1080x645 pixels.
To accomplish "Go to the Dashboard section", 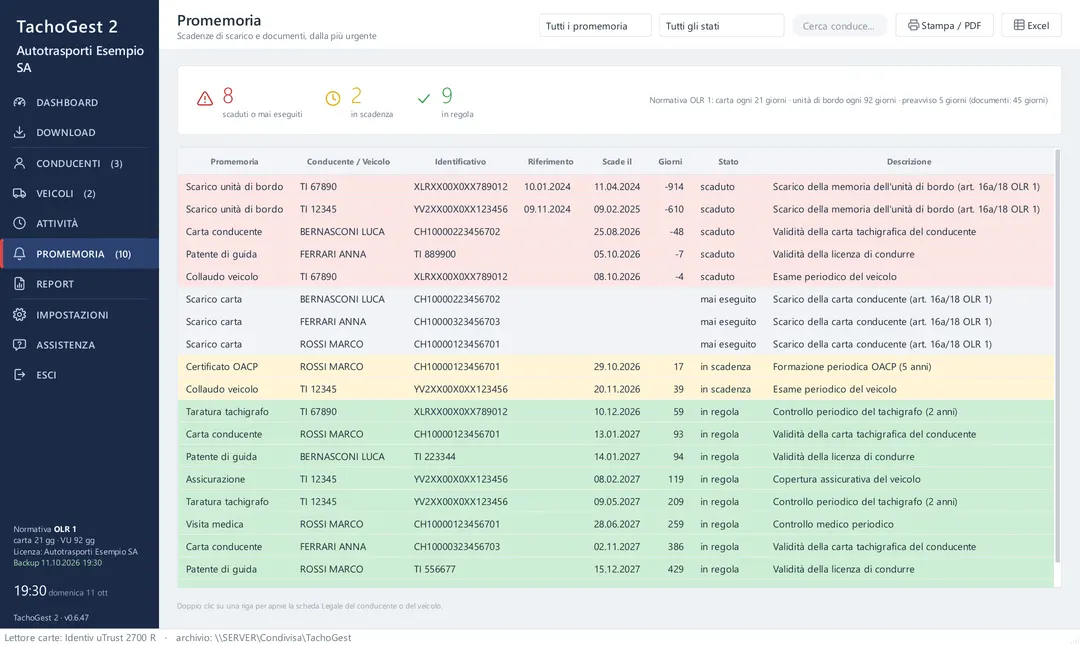I will click(x=79, y=102).
